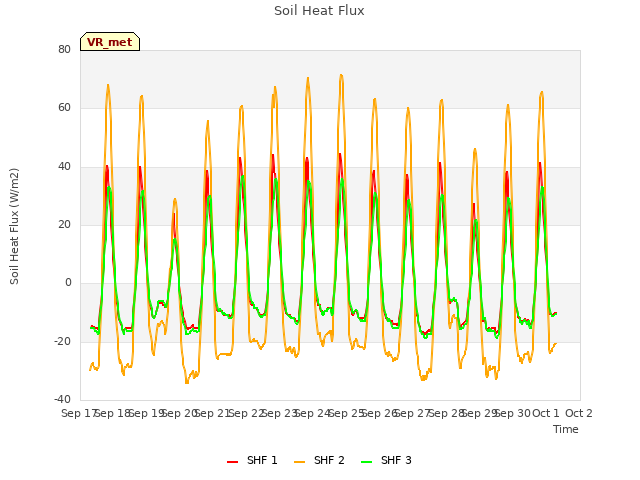Screen dimensions: 640x480
Task: Click the VR_met annotation label
Action: [110, 42]
